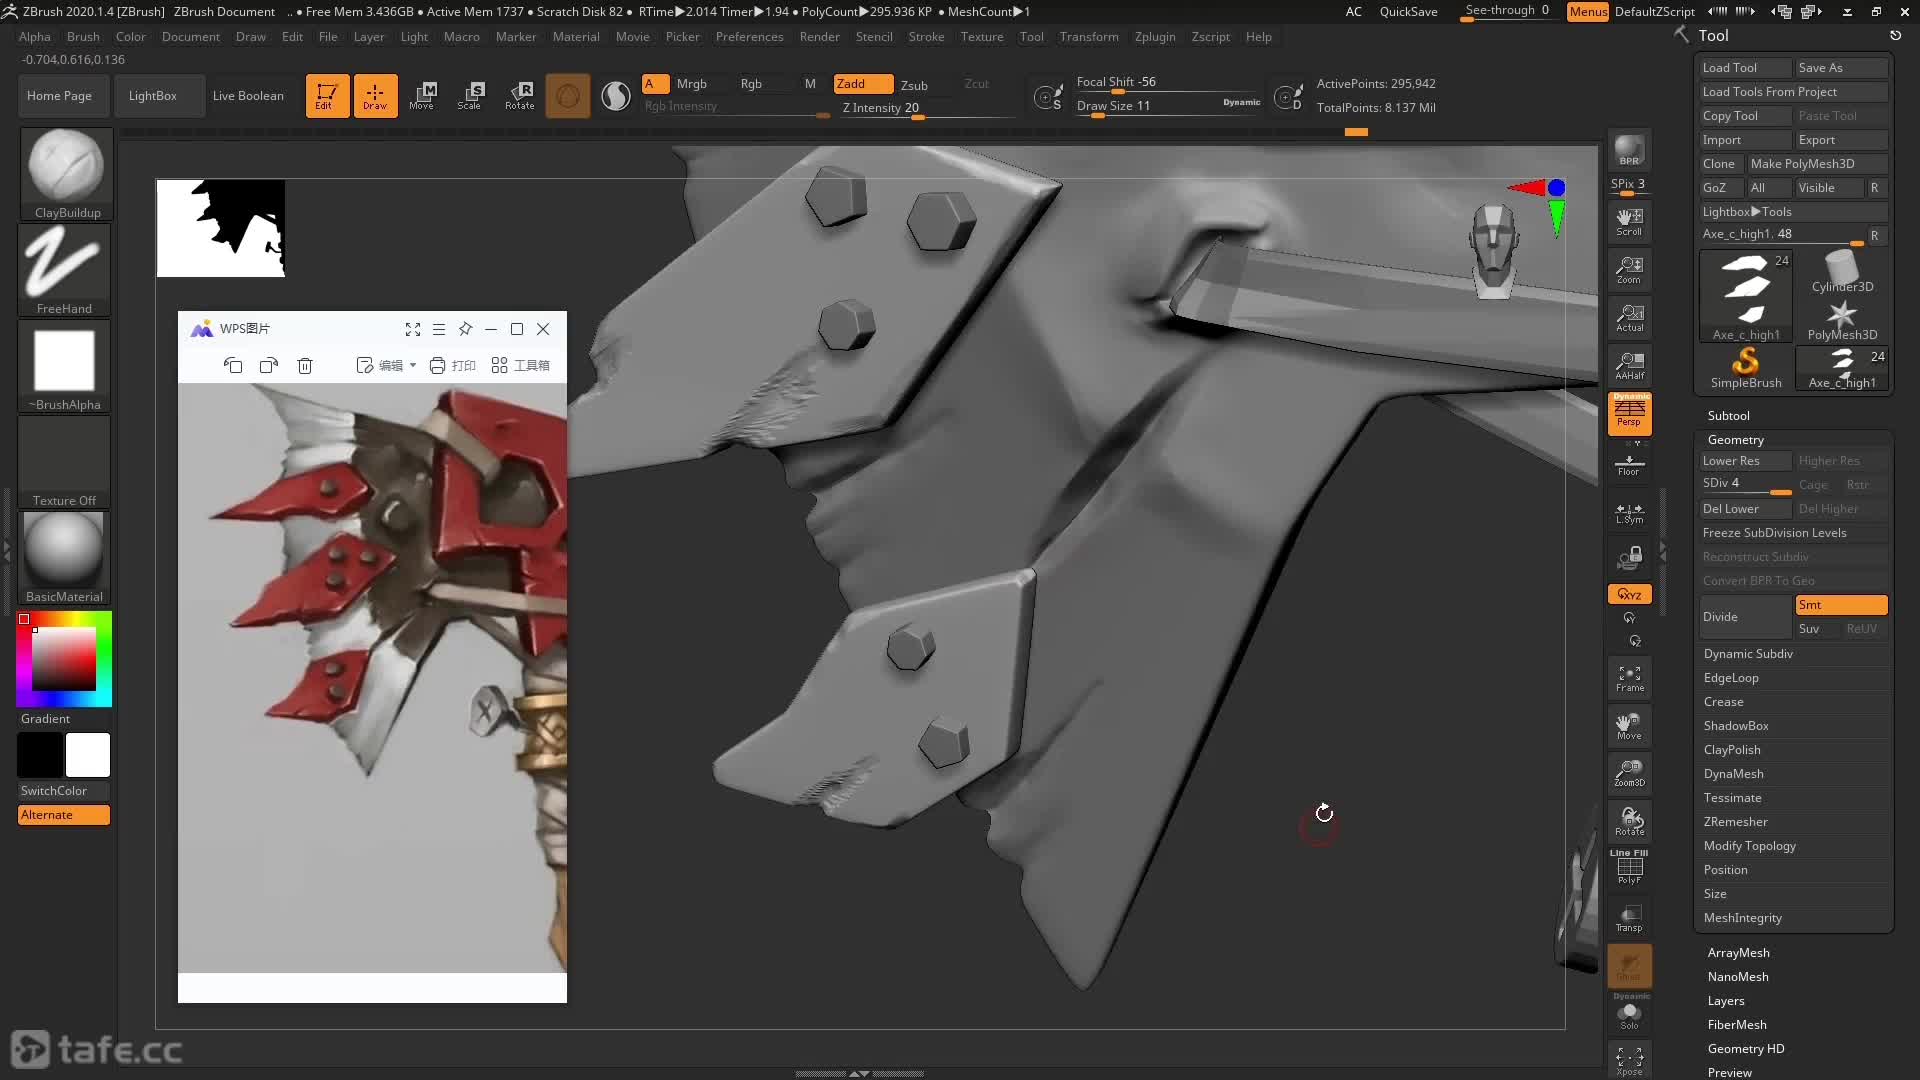Viewport: 1920px width, 1080px height.
Task: Click the Actual size icon
Action: (x=1629, y=318)
